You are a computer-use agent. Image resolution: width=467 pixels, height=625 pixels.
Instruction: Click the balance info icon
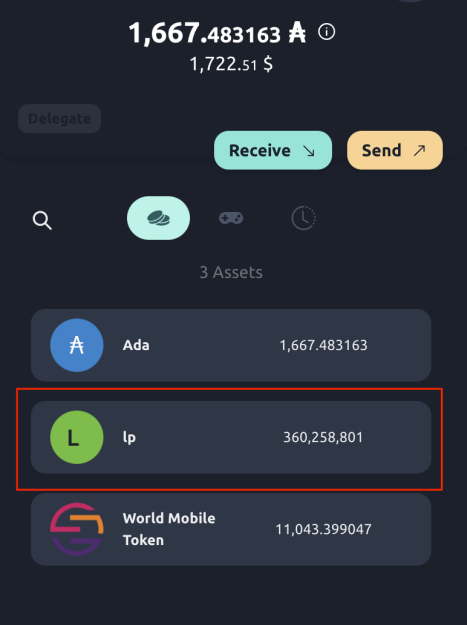pos(326,32)
